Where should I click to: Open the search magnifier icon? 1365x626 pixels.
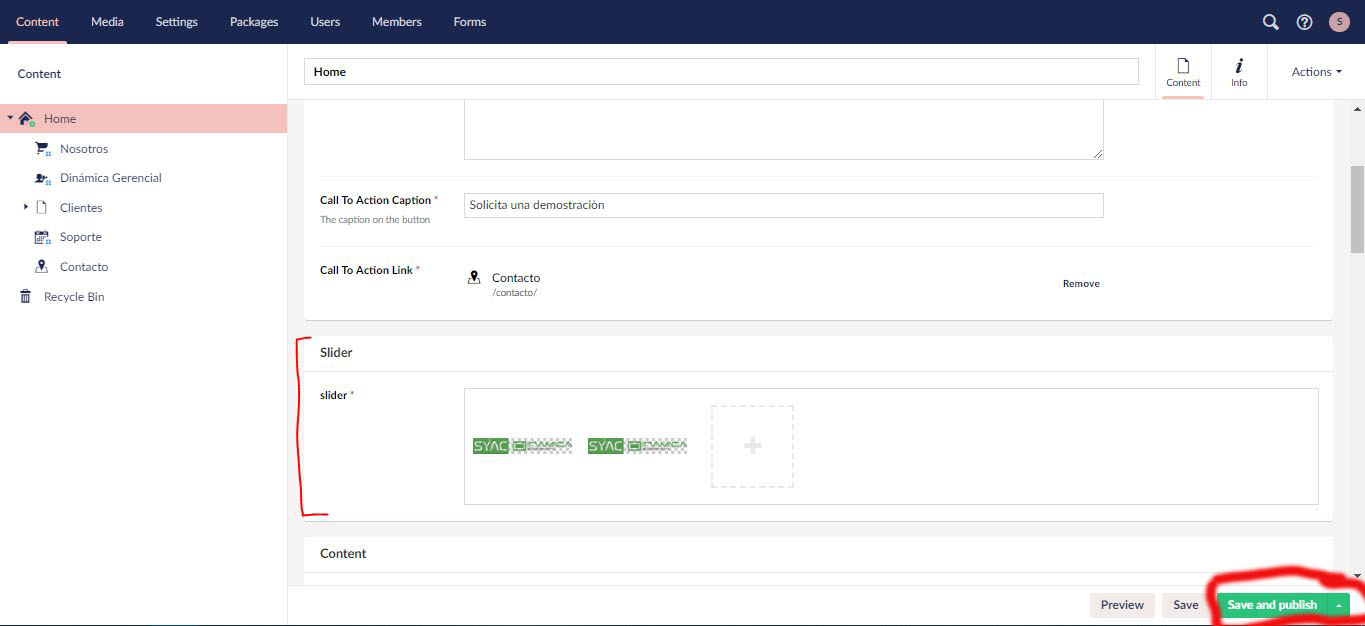click(x=1270, y=22)
